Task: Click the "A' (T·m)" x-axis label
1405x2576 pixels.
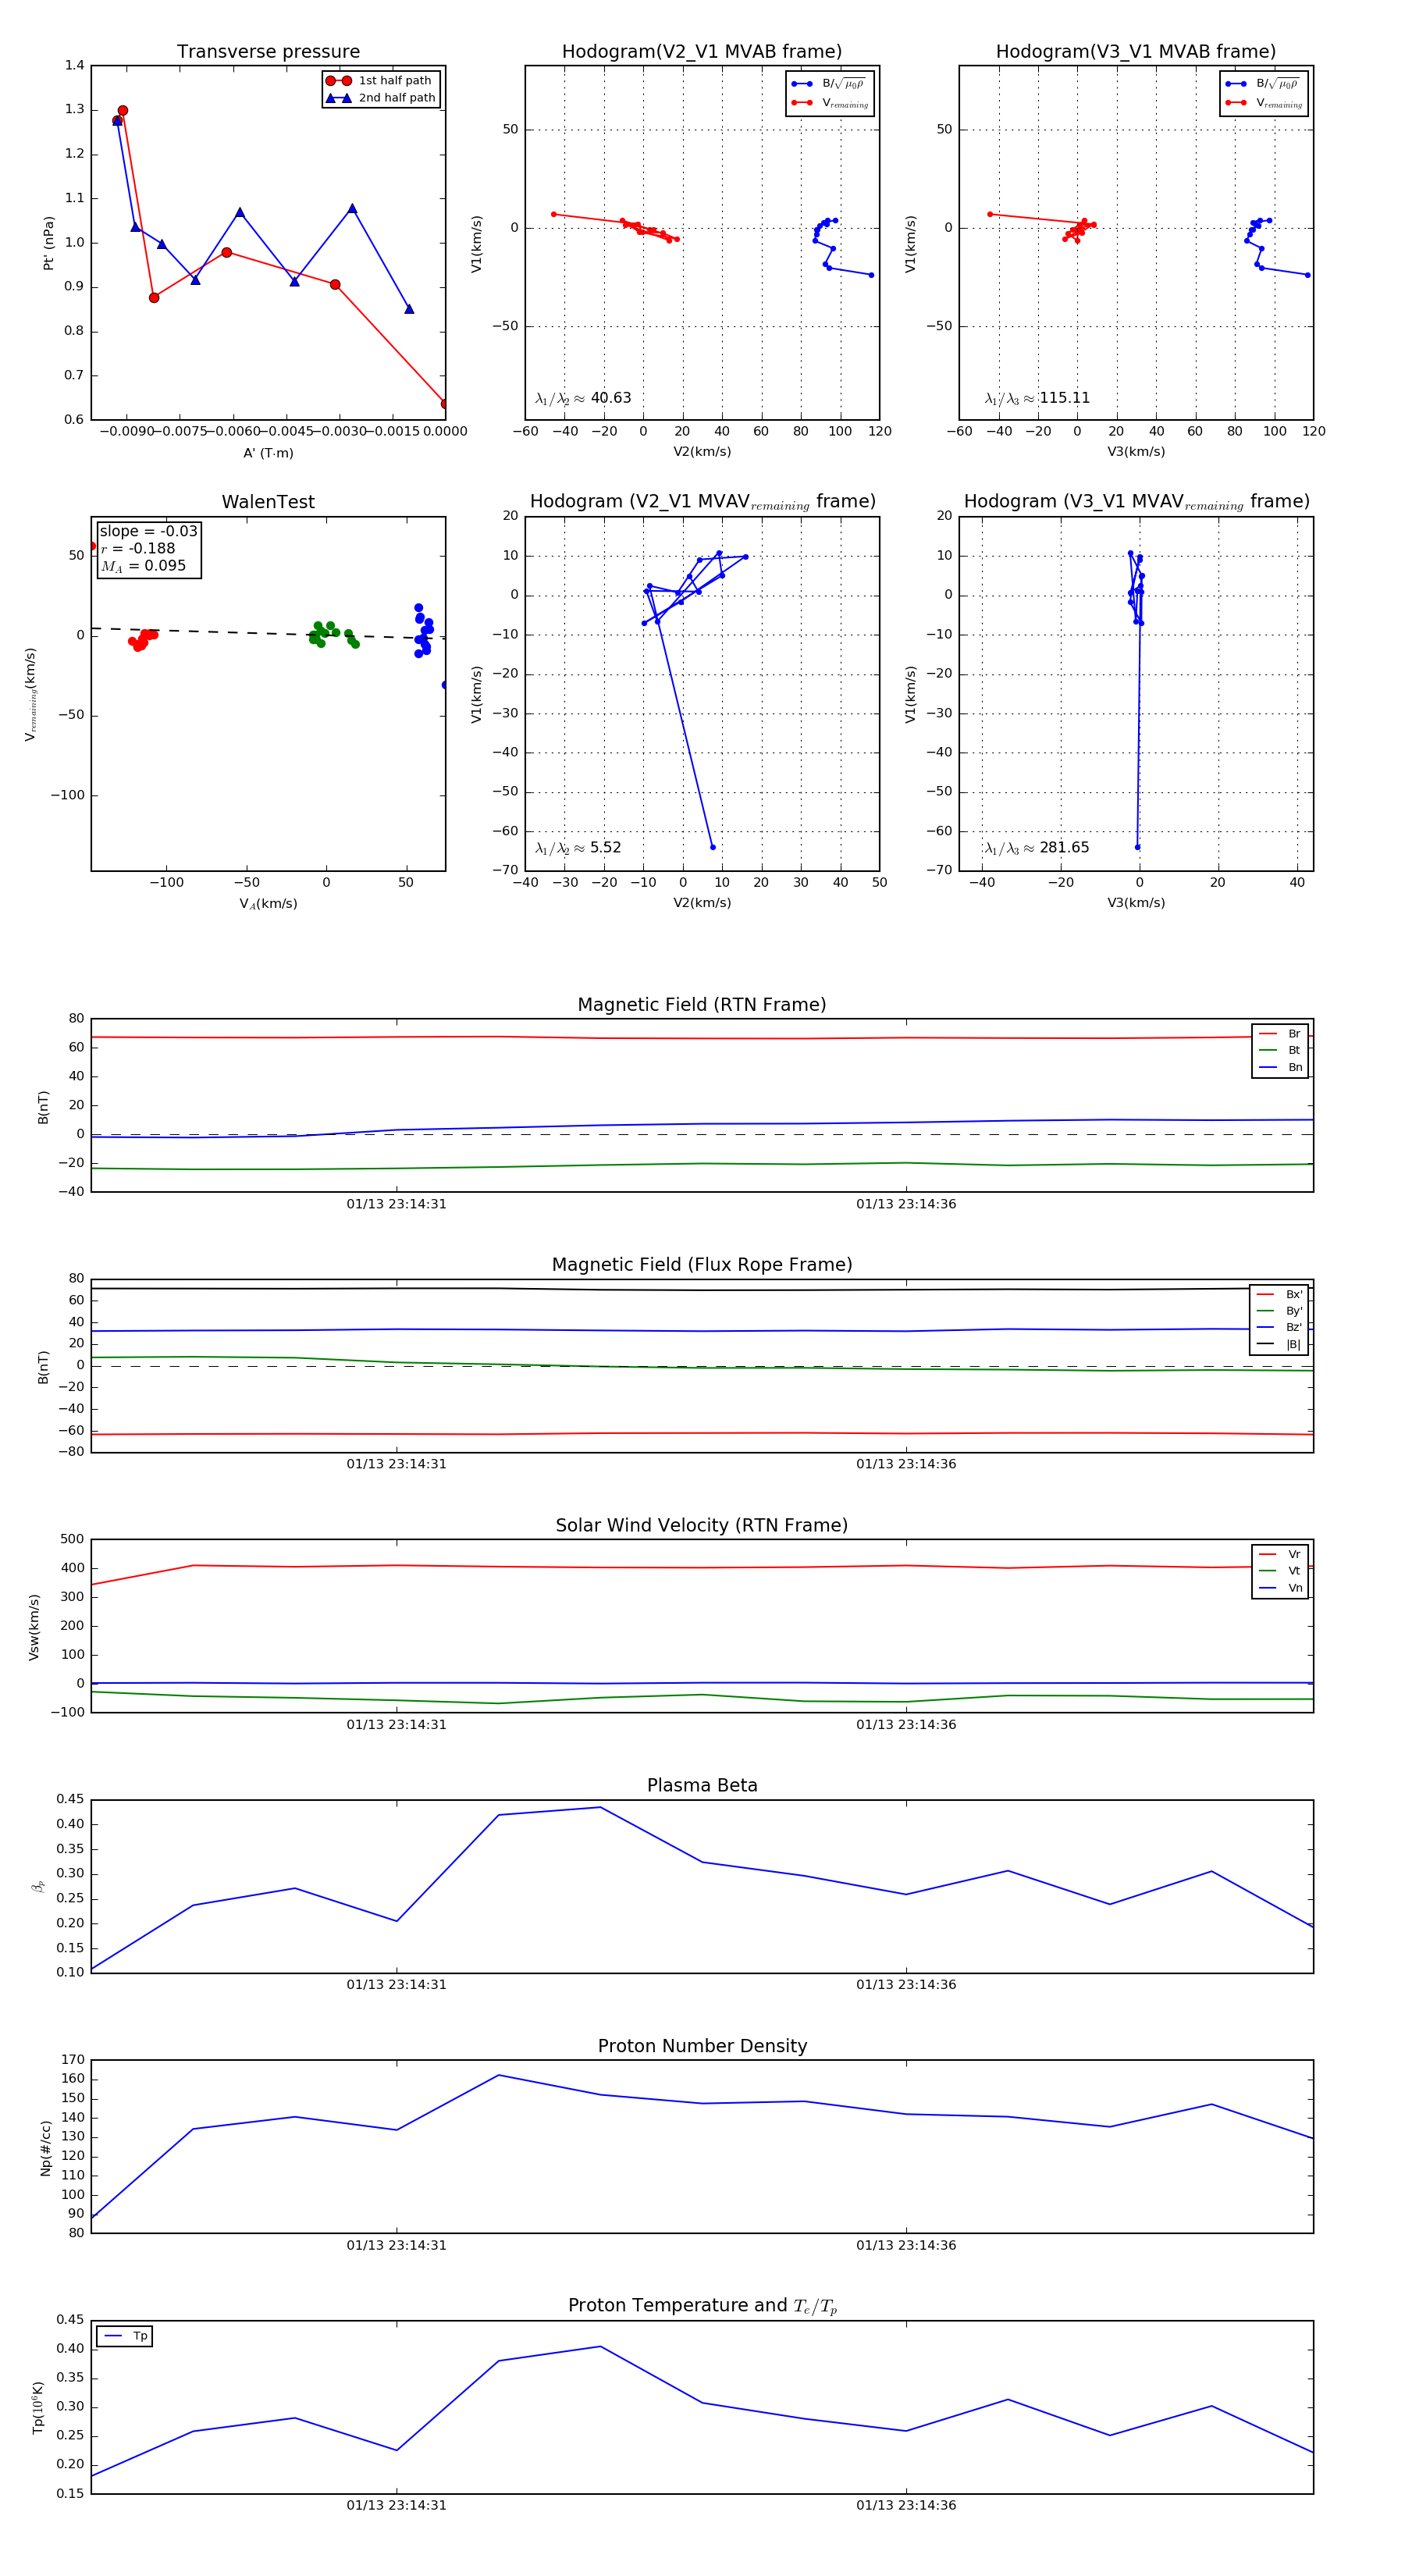Action: coord(268,453)
